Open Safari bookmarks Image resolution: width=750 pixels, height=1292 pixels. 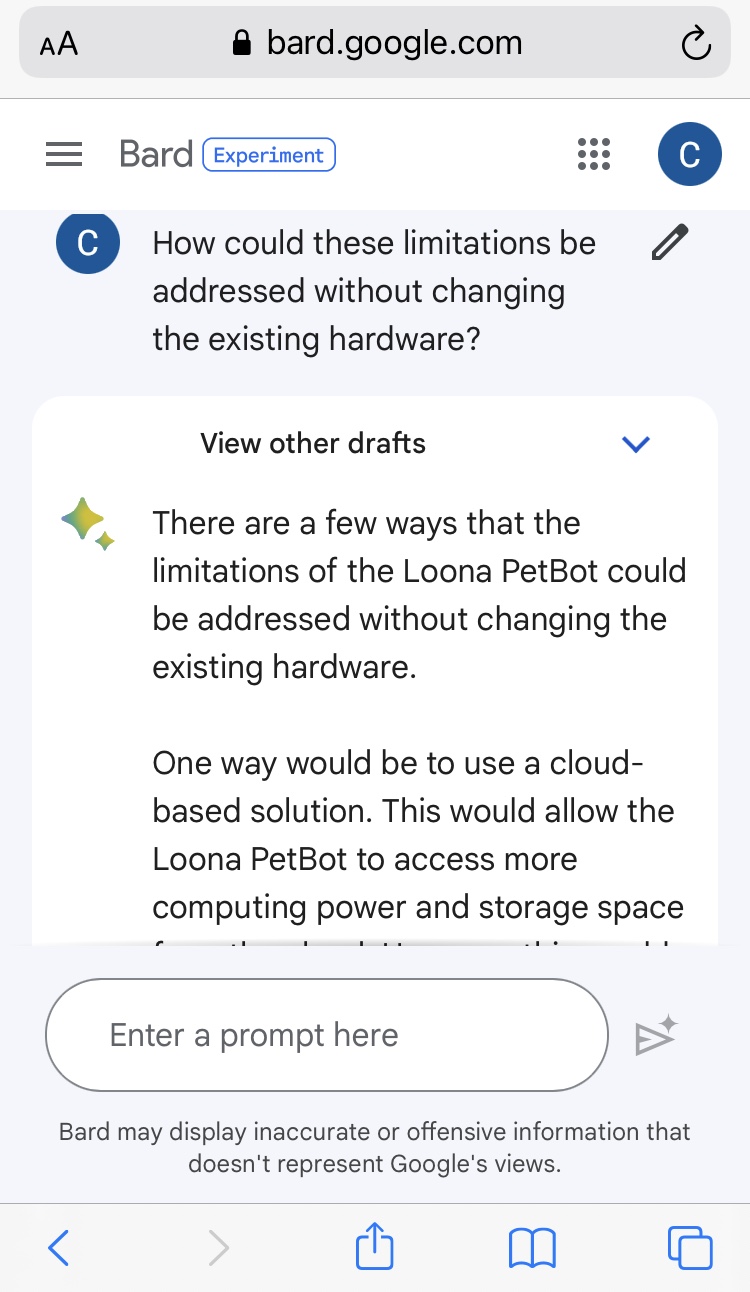532,1248
